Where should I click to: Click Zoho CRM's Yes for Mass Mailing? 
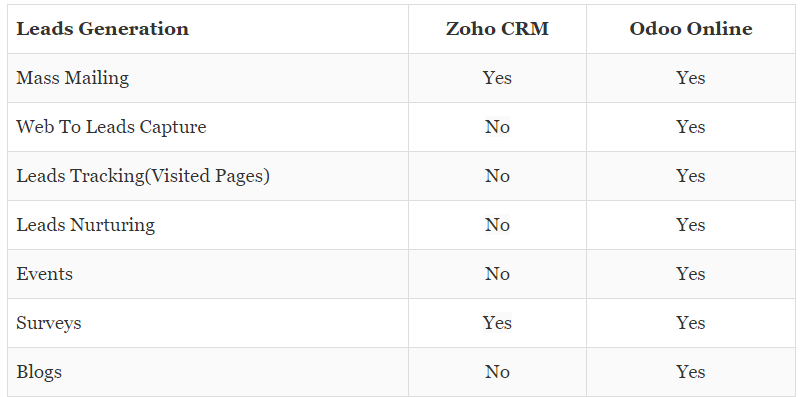click(x=497, y=78)
